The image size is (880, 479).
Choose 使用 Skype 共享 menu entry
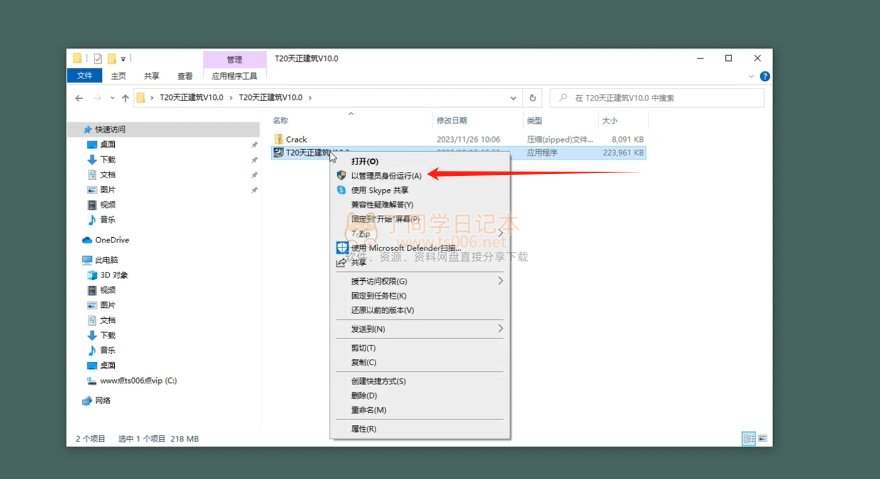click(420, 190)
